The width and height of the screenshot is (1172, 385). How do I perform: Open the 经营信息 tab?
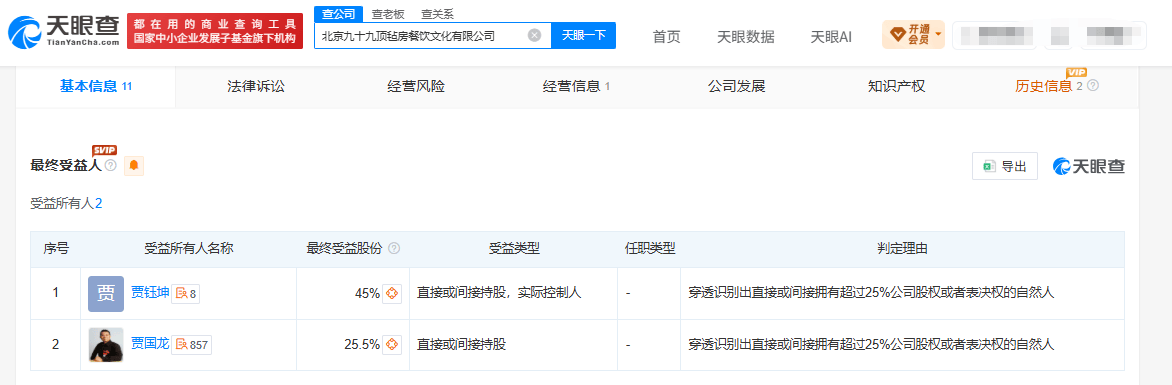[x=576, y=87]
